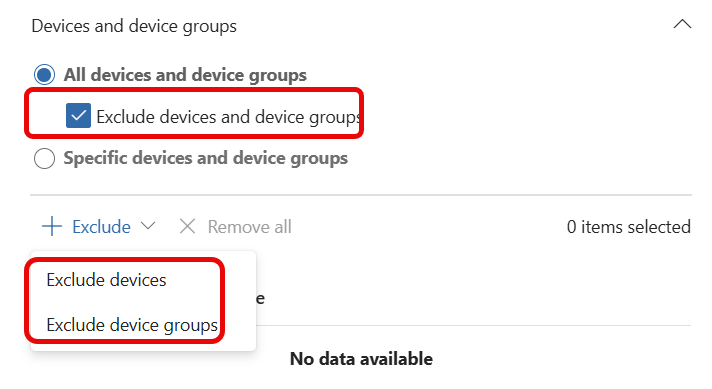
Task: Click the 0 items selected text
Action: coord(628,227)
